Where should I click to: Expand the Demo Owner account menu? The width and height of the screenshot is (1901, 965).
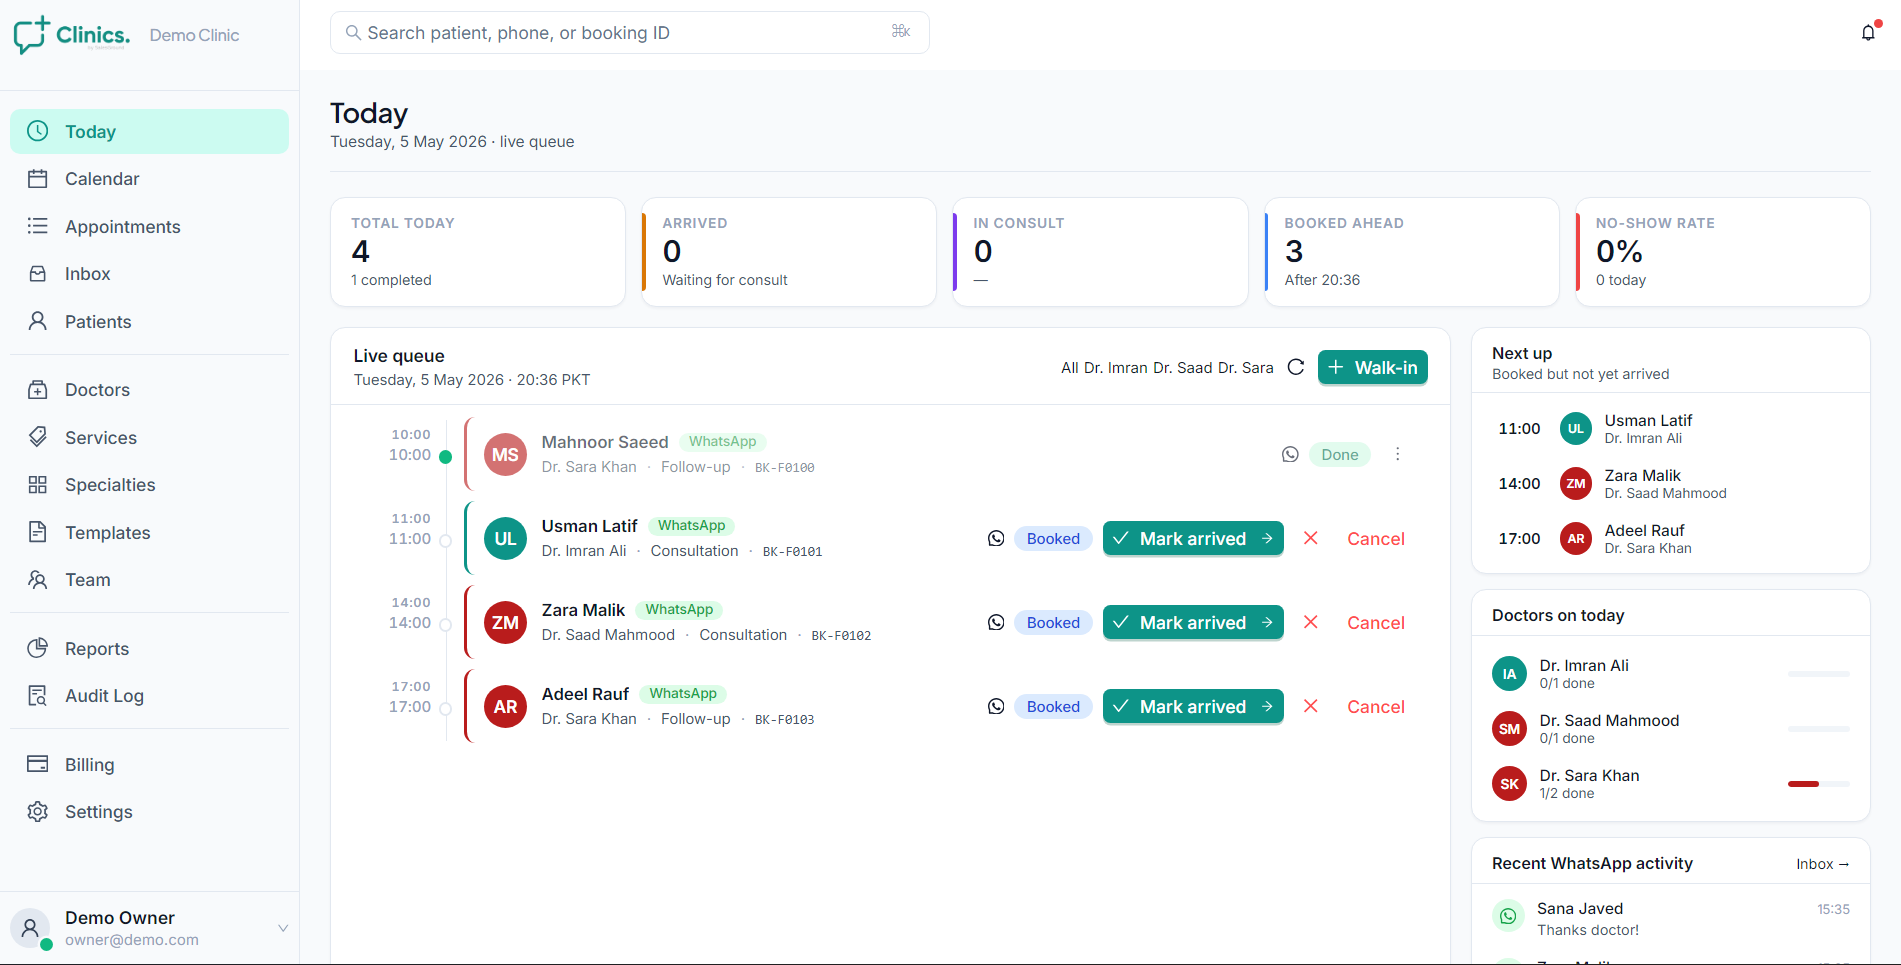[283, 928]
